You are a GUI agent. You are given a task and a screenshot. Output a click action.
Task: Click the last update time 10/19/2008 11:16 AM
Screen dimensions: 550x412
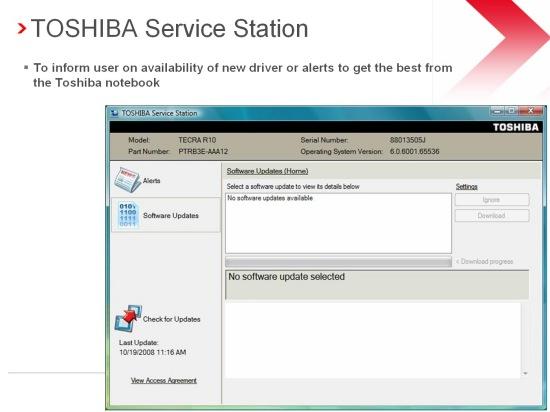pos(153,352)
